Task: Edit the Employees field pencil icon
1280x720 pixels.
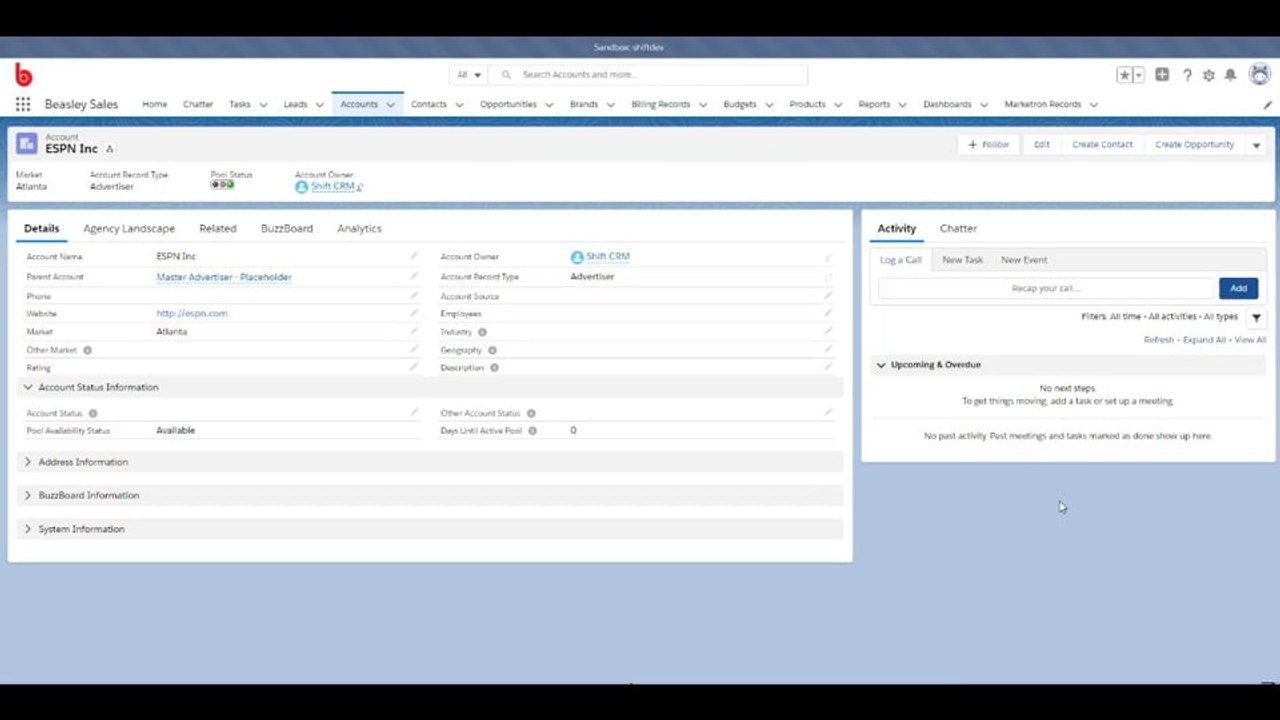Action: 828,314
